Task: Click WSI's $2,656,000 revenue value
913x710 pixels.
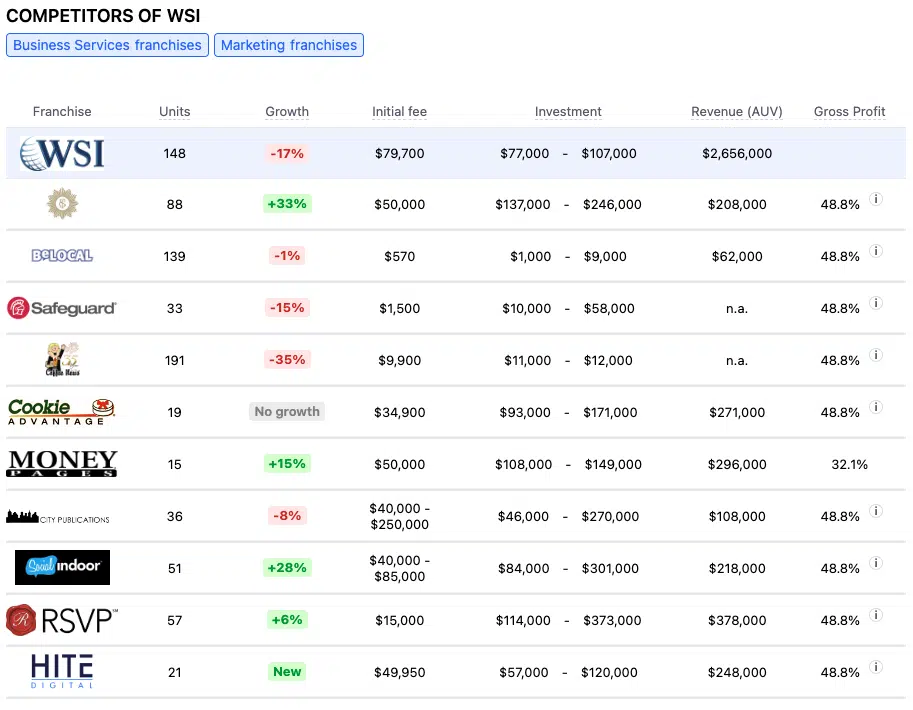Action: point(737,153)
